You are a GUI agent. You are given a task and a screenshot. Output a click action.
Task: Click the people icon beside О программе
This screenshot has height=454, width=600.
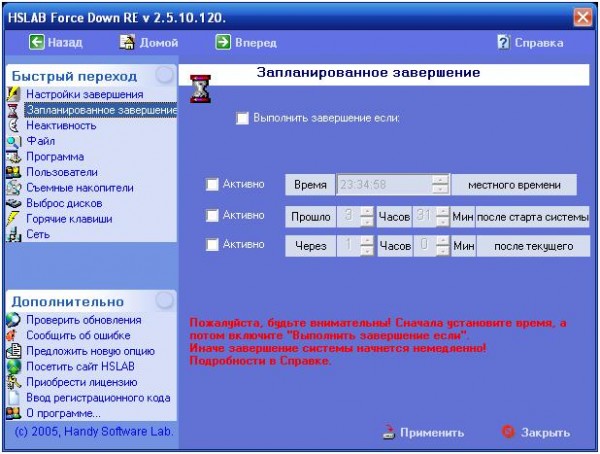pyautogui.click(x=13, y=413)
